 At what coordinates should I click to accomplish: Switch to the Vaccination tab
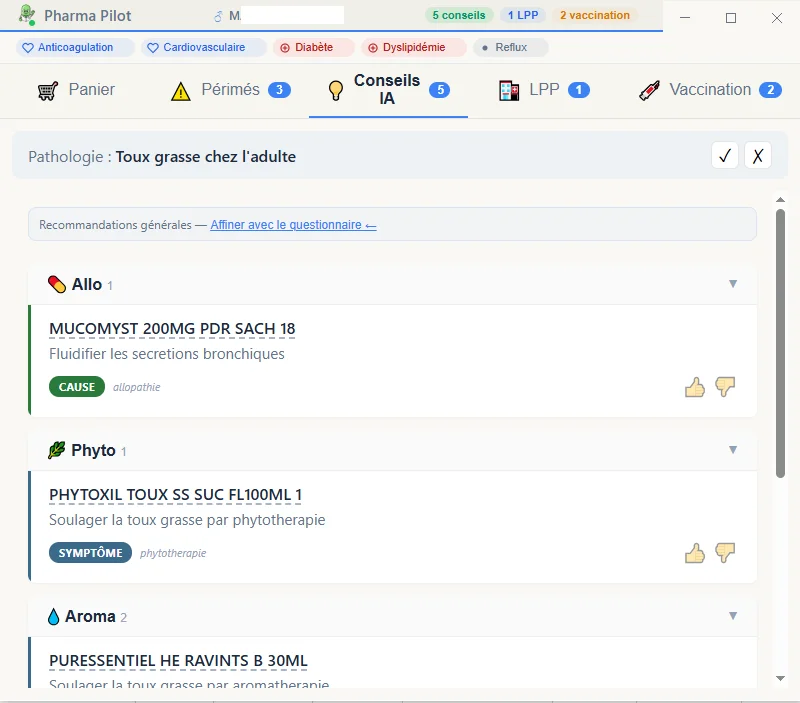pyautogui.click(x=710, y=90)
